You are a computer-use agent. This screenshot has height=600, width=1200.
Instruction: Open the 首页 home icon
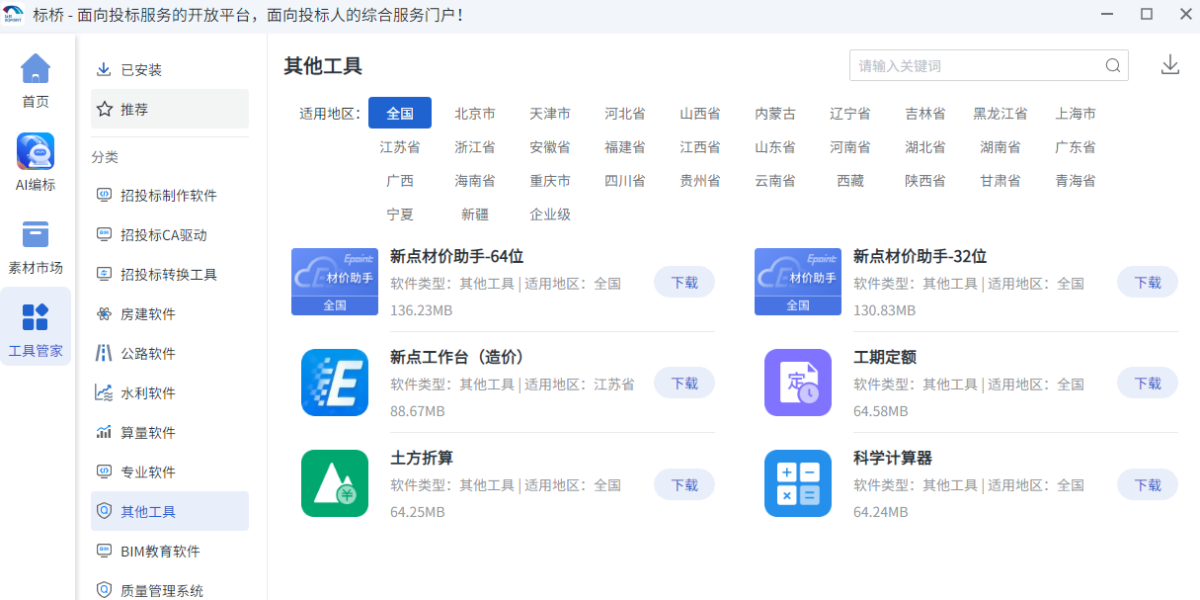35,70
